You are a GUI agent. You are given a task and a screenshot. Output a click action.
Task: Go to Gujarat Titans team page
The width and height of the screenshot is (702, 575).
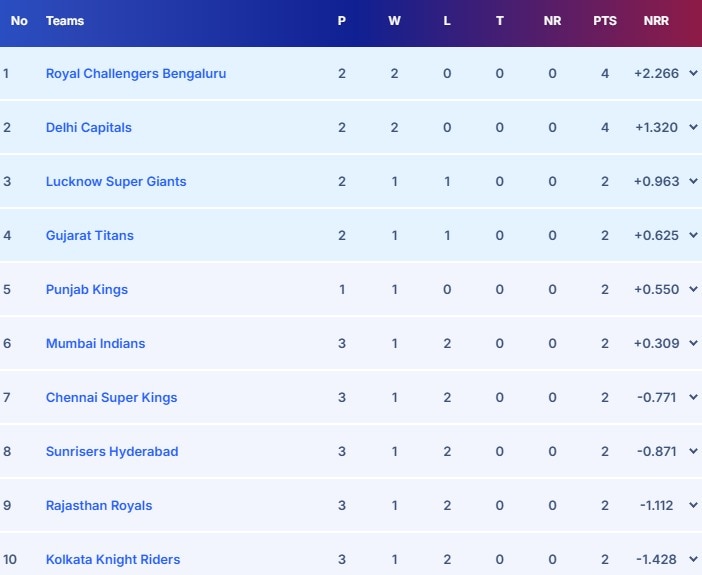coord(90,235)
